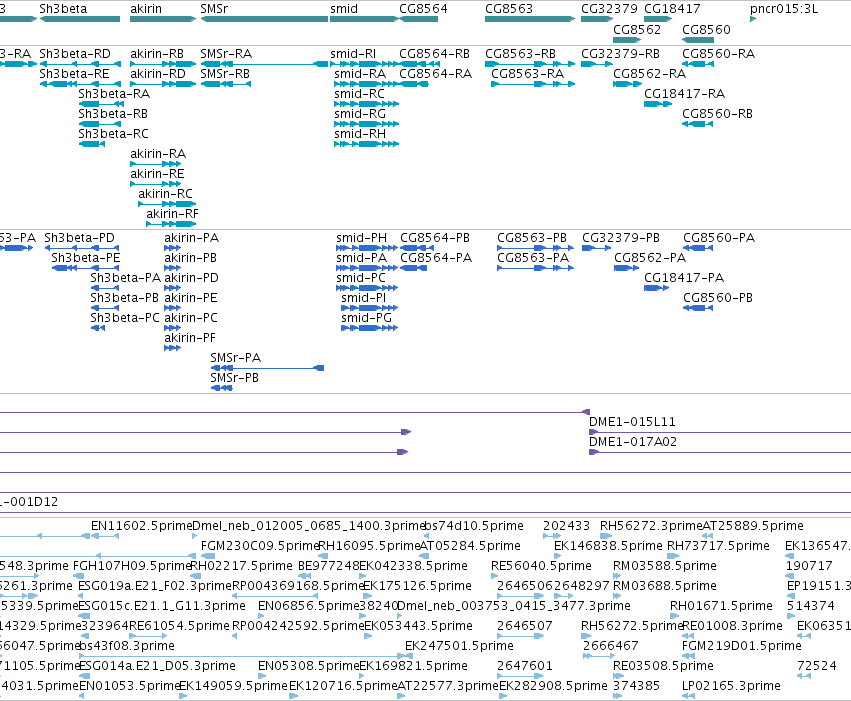Select the akirin gene bar in top track
The height and width of the screenshot is (701, 851).
pyautogui.click(x=163, y=19)
